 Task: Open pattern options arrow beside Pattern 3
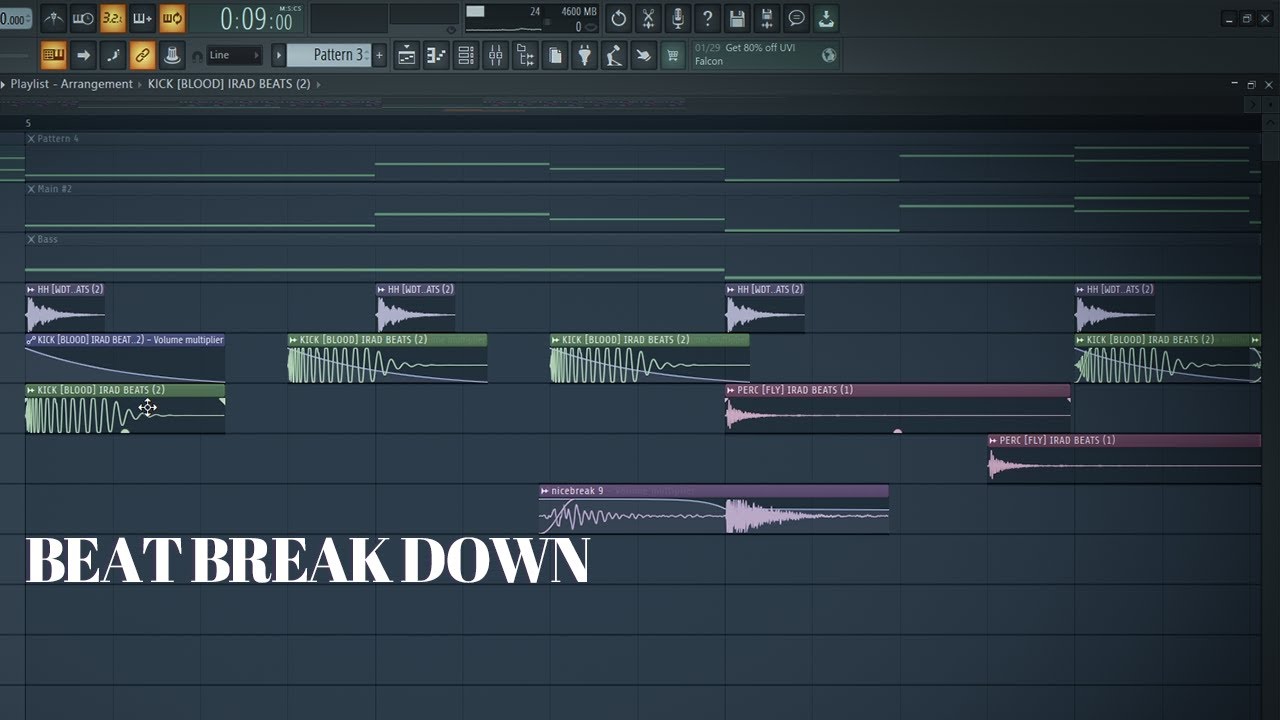pos(279,55)
